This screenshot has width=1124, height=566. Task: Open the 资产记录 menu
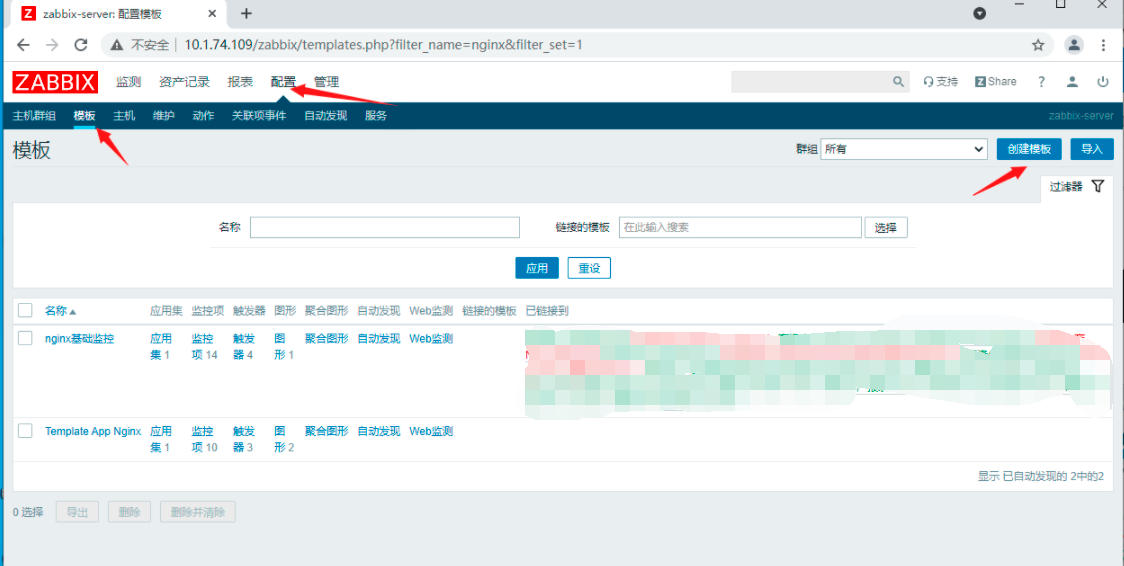(184, 82)
